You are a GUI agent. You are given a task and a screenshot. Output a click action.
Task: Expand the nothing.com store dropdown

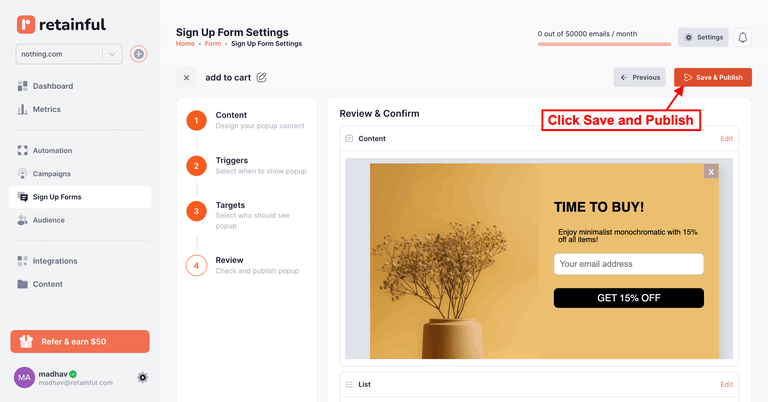point(113,54)
